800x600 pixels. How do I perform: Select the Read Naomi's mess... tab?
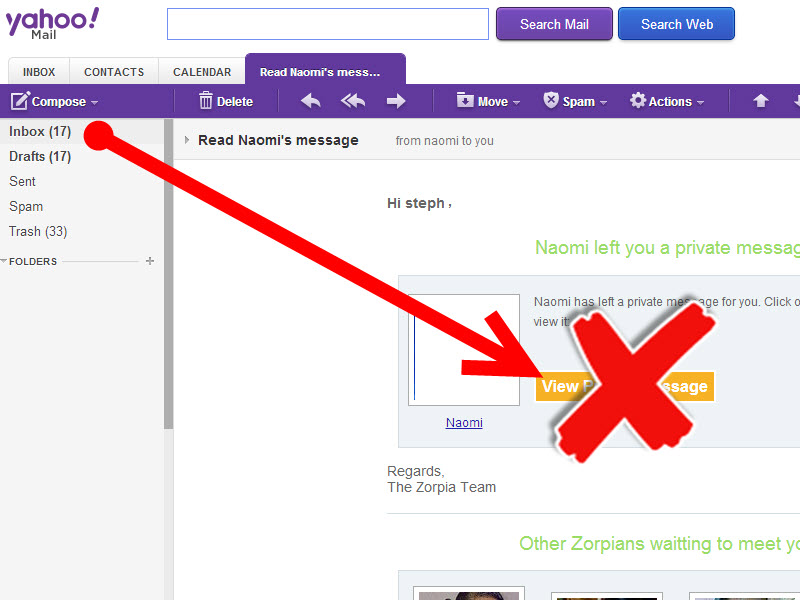(326, 71)
